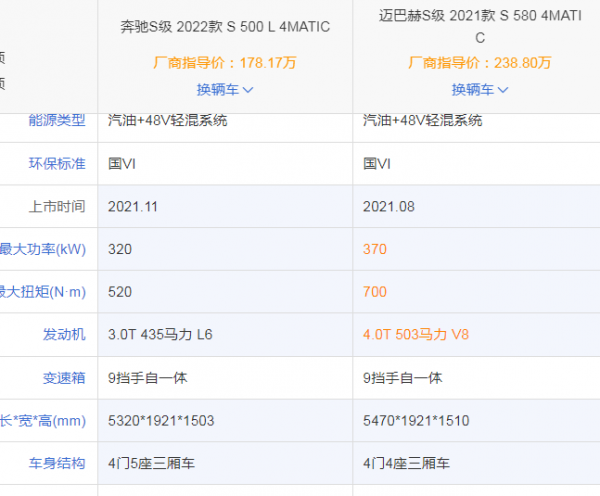Click the 奔驰S级 2022款 S 500 L 4MATIC title
Screen dimensions: 600x496
point(225,27)
